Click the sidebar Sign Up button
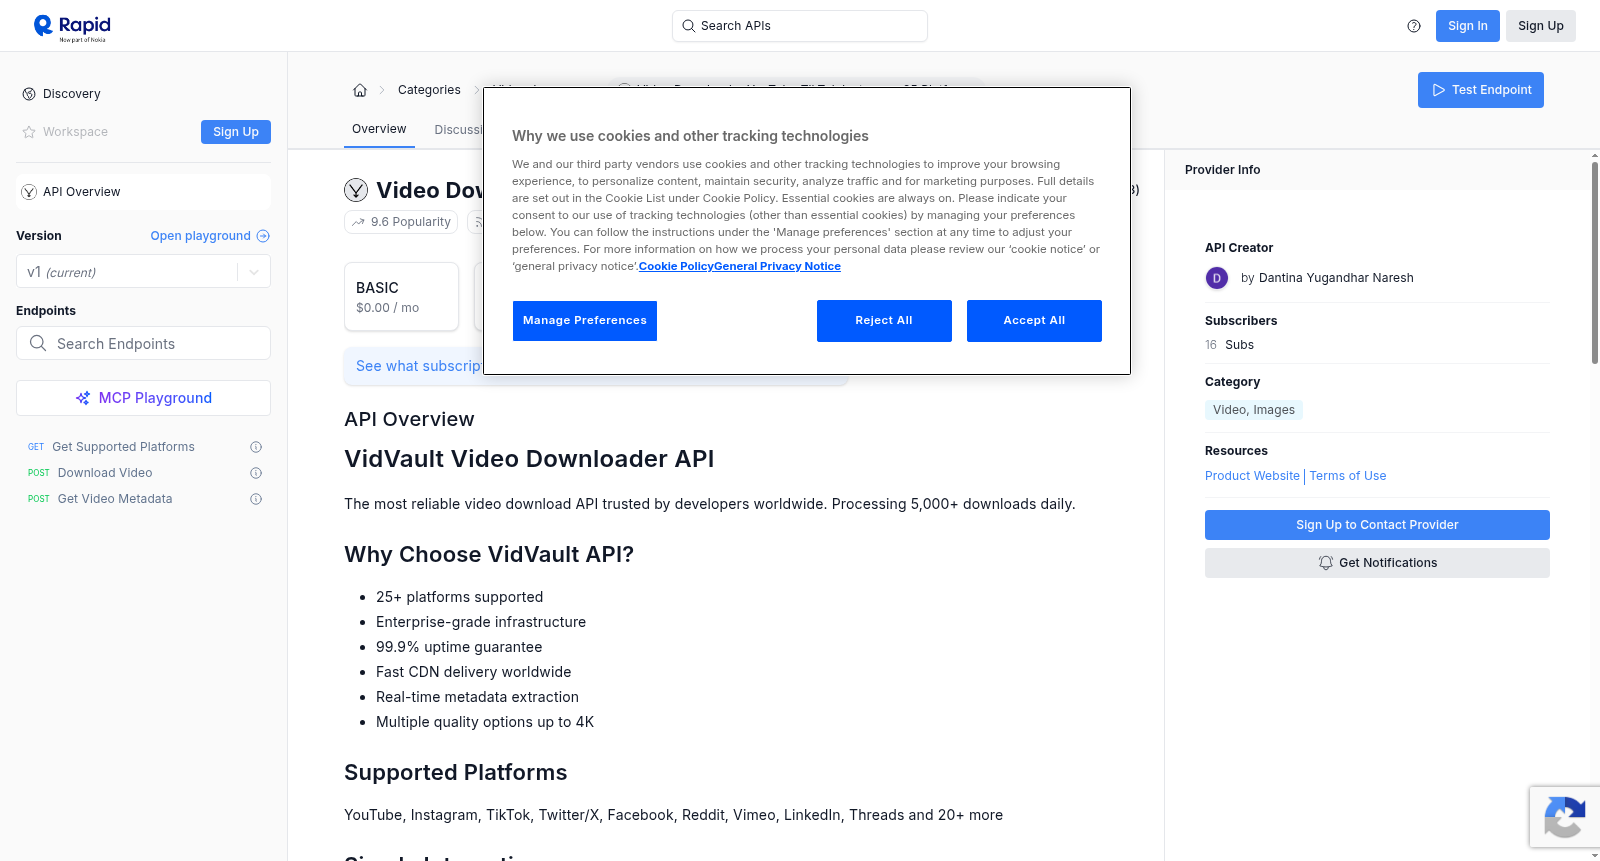The image size is (1600, 861). point(236,132)
